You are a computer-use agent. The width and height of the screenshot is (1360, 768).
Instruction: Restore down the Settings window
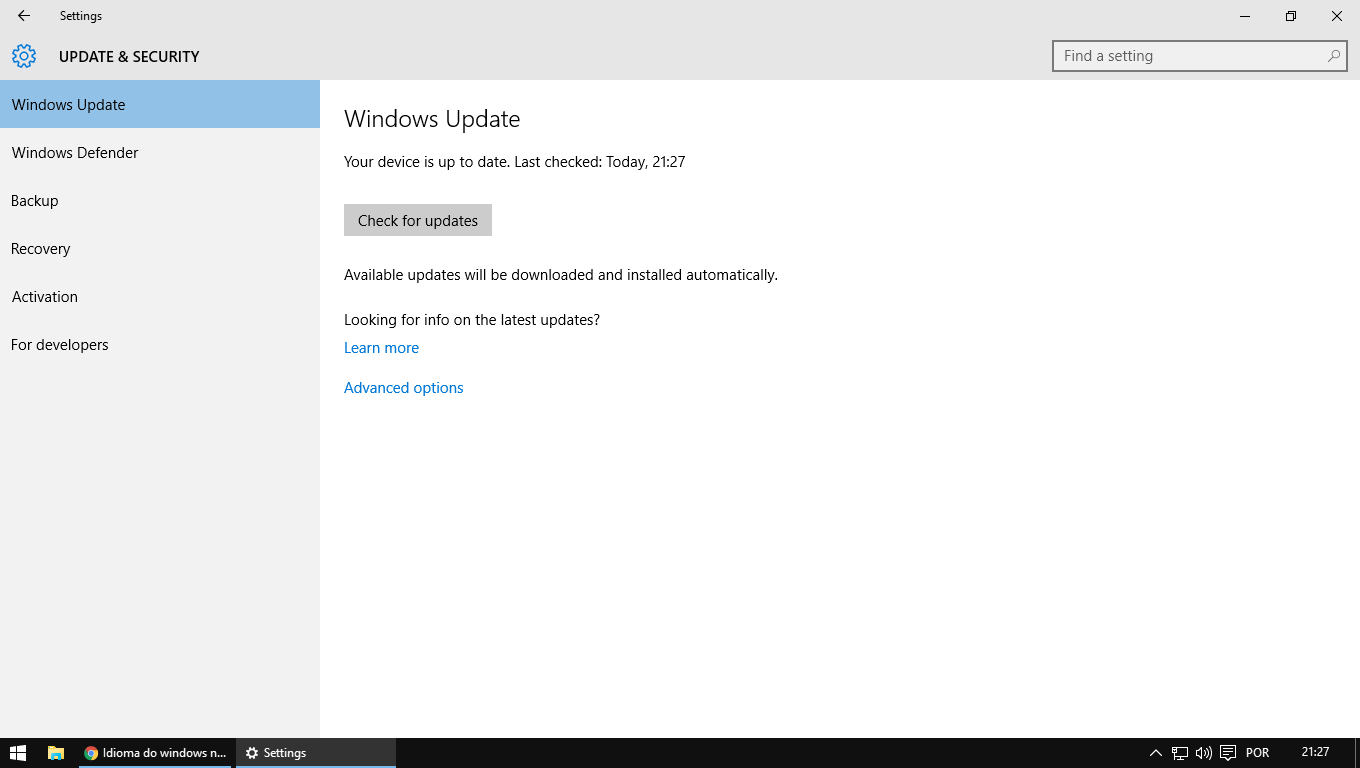tap(1291, 16)
